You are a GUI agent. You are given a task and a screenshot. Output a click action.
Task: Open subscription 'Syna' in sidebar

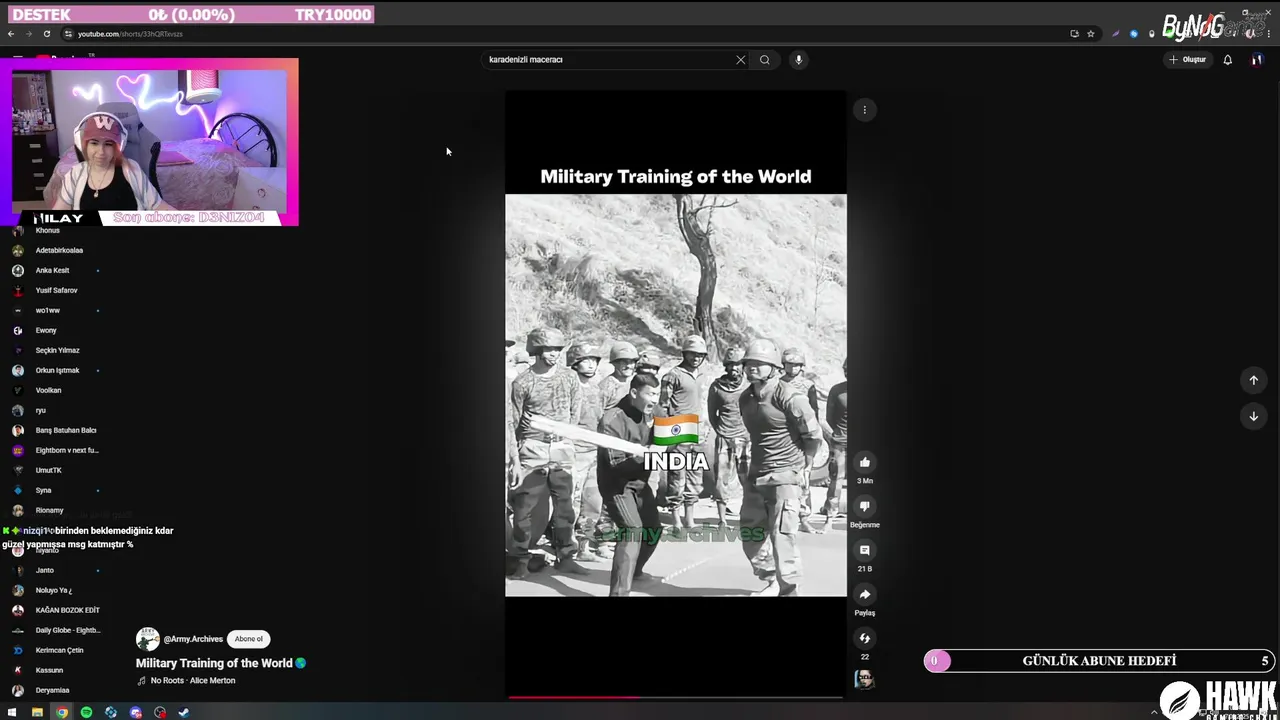pos(43,490)
